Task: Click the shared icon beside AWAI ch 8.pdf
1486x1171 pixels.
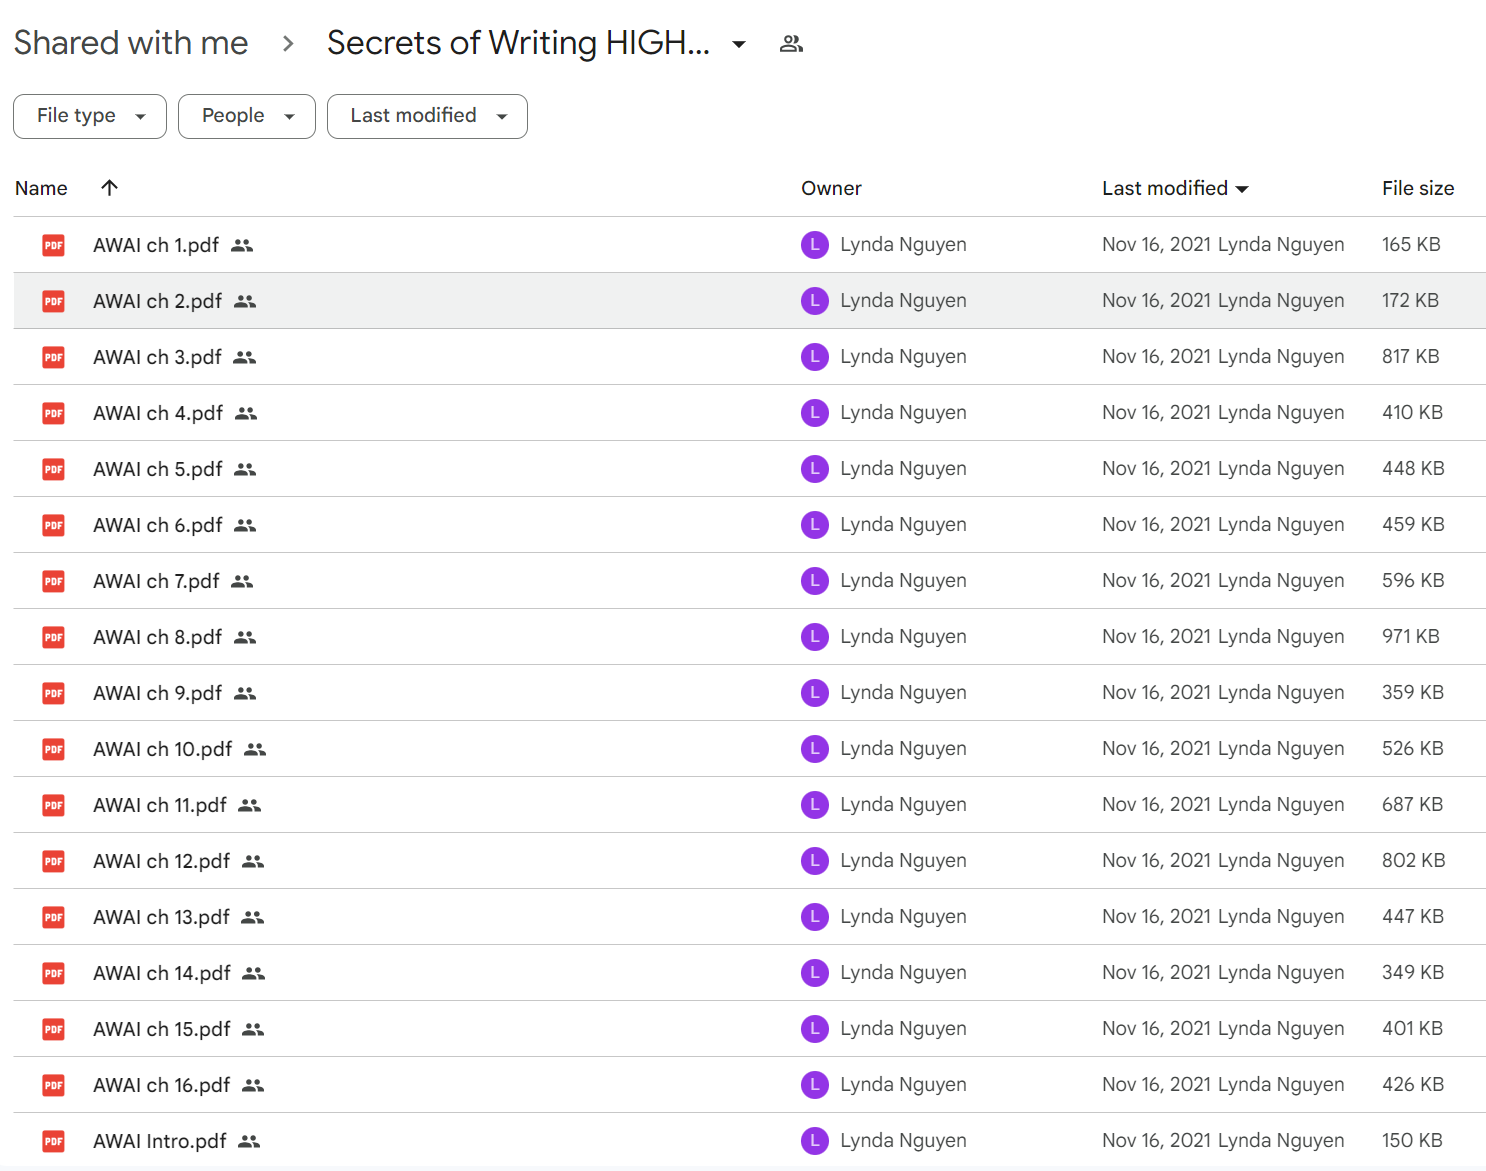Action: click(245, 637)
